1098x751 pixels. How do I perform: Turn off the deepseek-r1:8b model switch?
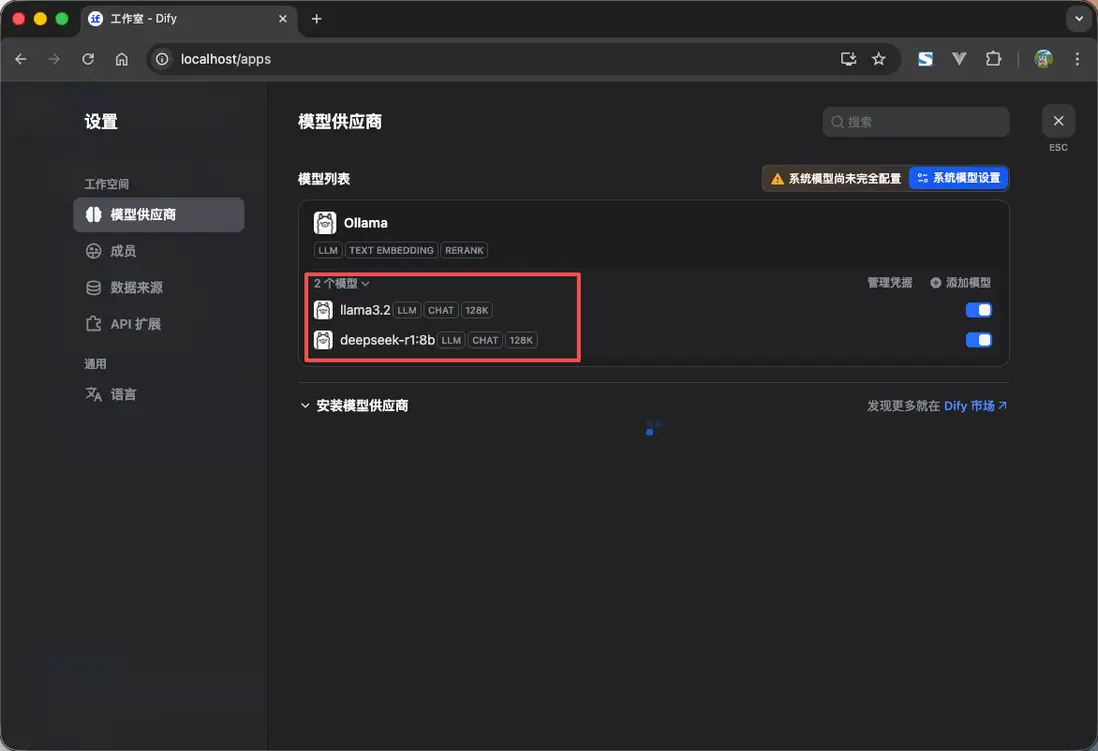(978, 340)
